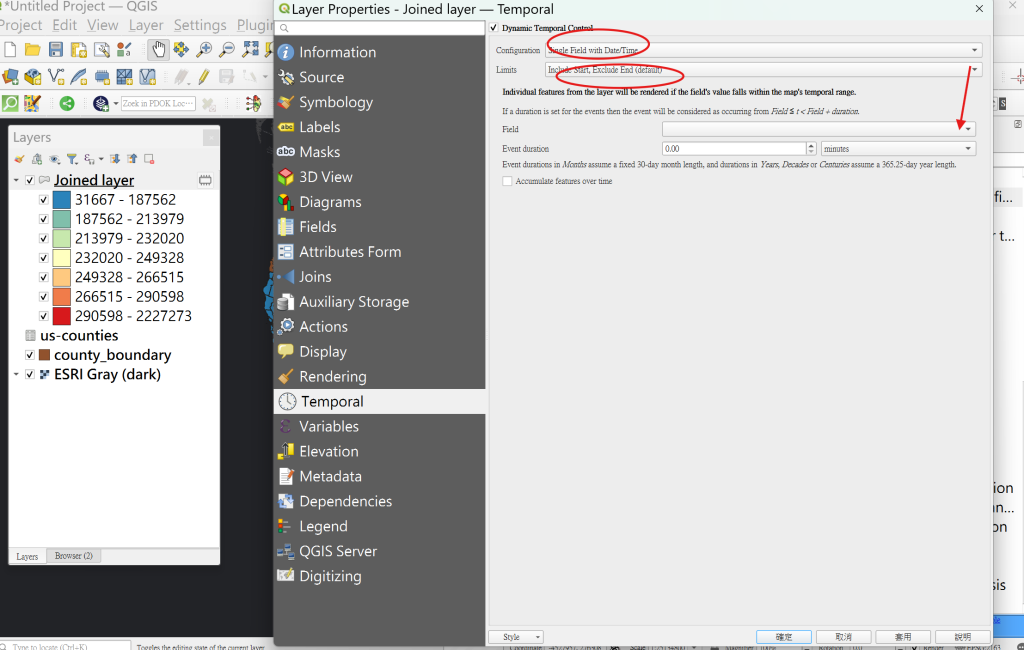Viewport: 1024px width, 650px height.
Task: Click Expand All icon in Layers panel
Action: 115,159
